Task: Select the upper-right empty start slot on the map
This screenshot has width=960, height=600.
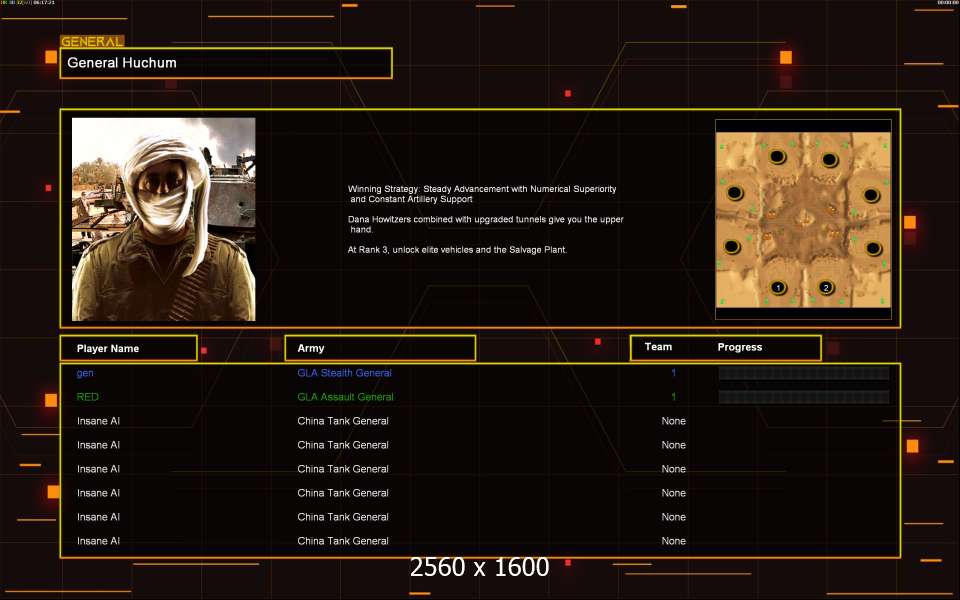Action: 829,160
